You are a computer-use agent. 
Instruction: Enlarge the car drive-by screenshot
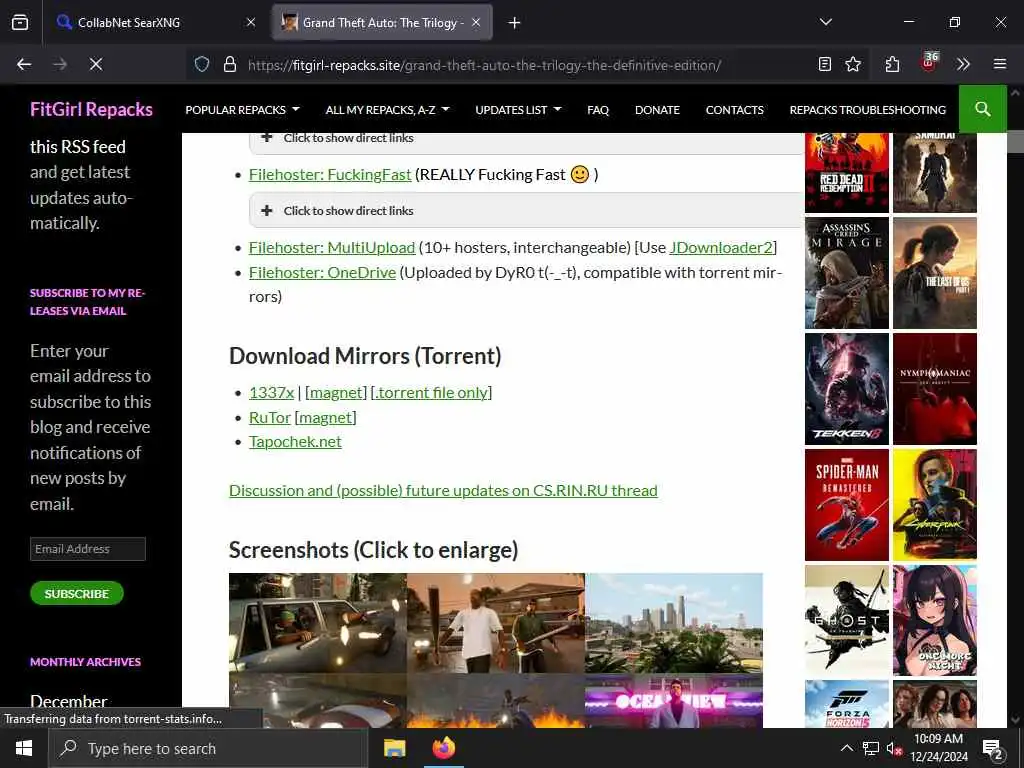pos(317,623)
